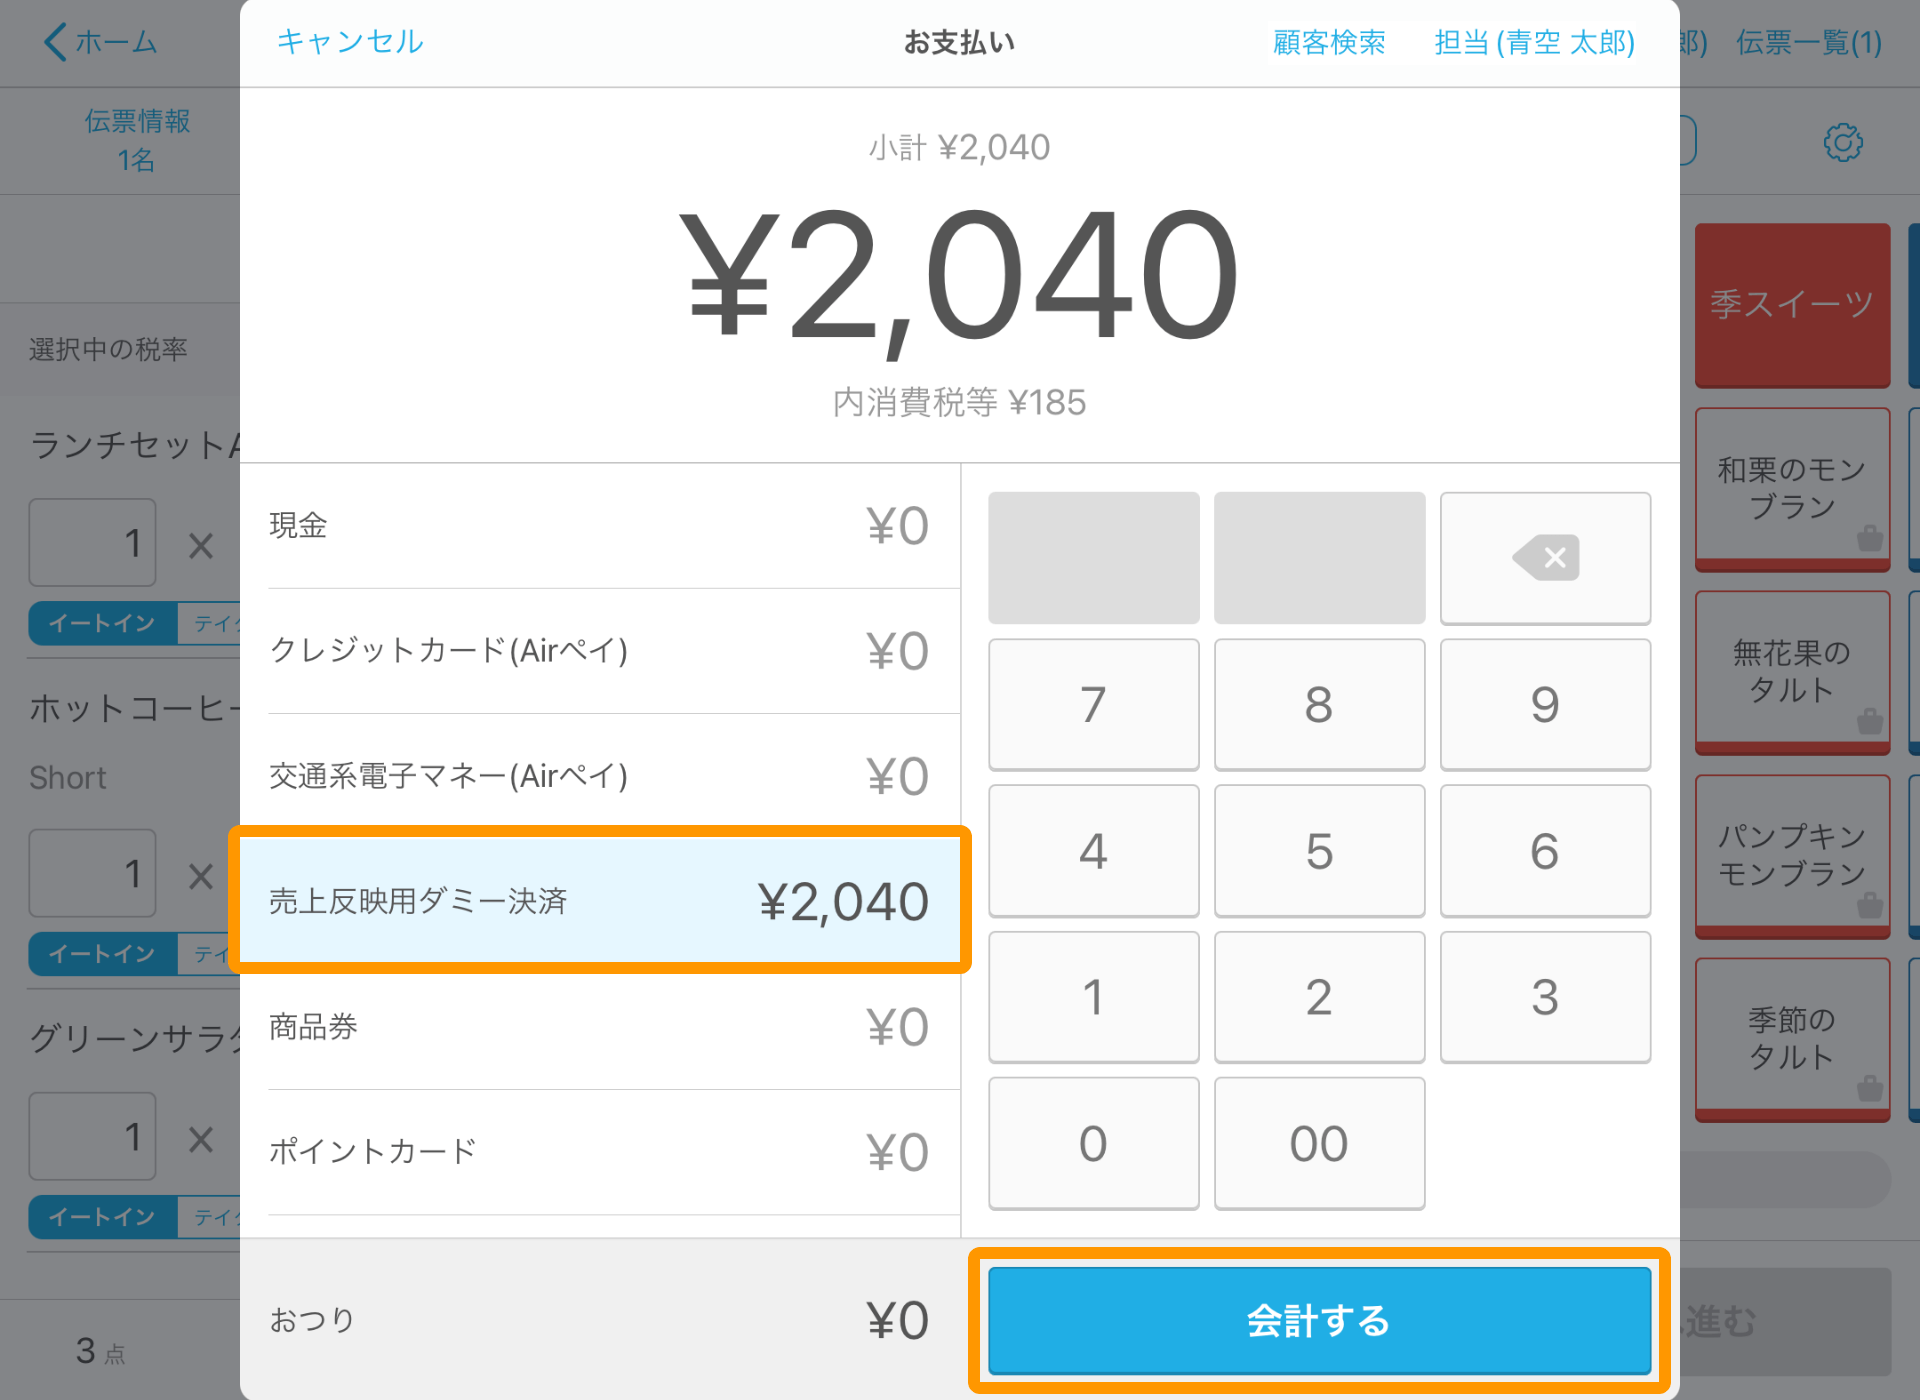
Task: Change staff via 担当 (青空 太郎)
Action: pyautogui.click(x=1534, y=42)
